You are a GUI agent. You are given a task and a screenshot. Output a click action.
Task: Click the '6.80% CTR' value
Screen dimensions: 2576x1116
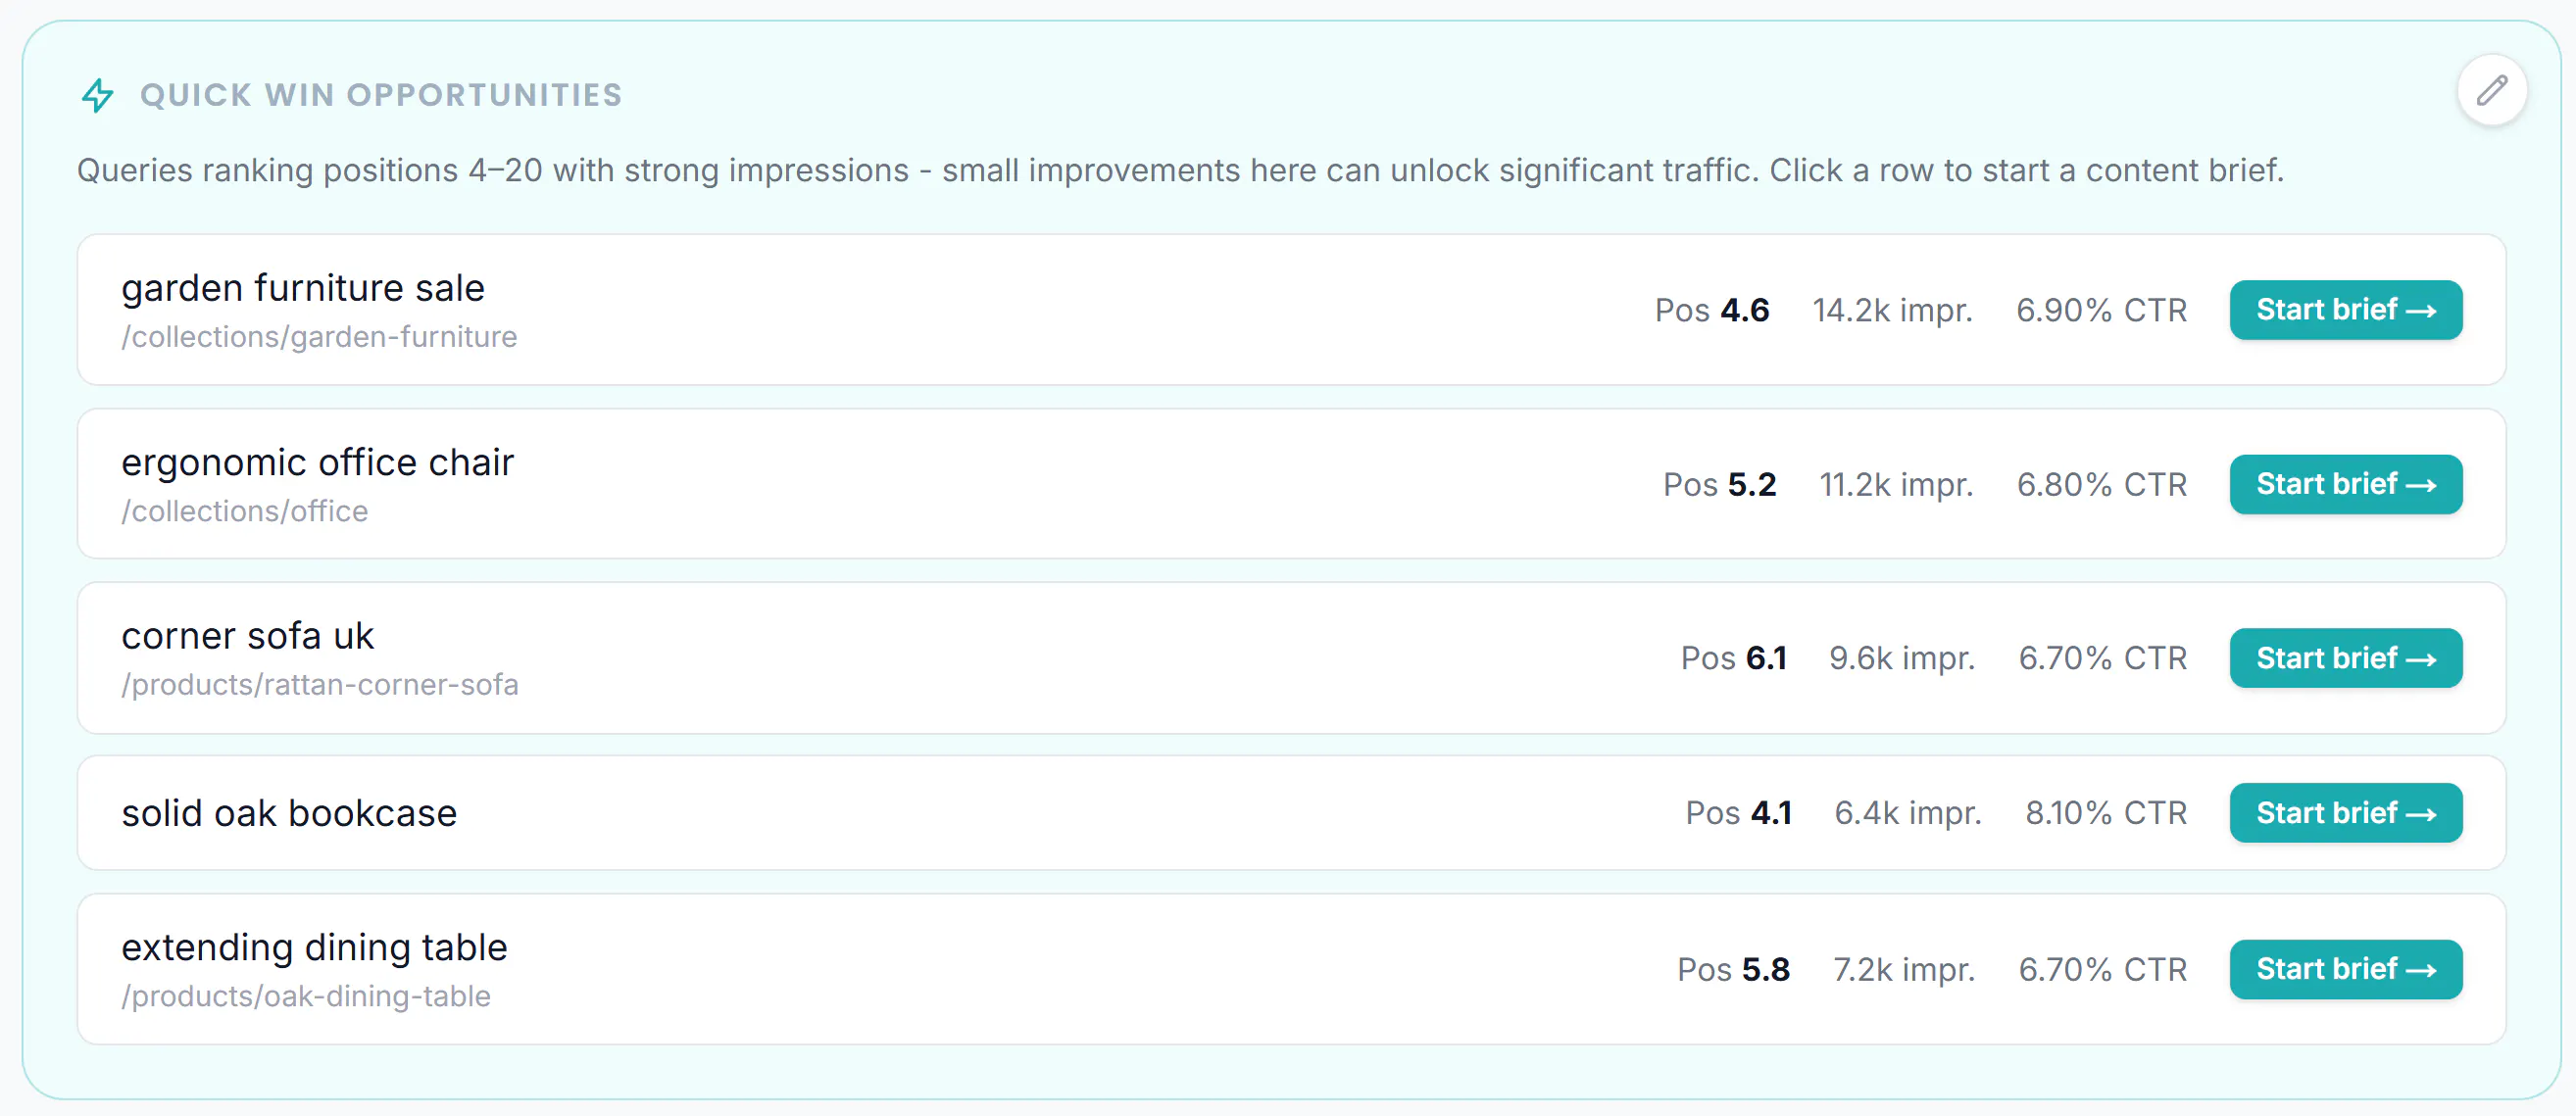[x=2102, y=484]
